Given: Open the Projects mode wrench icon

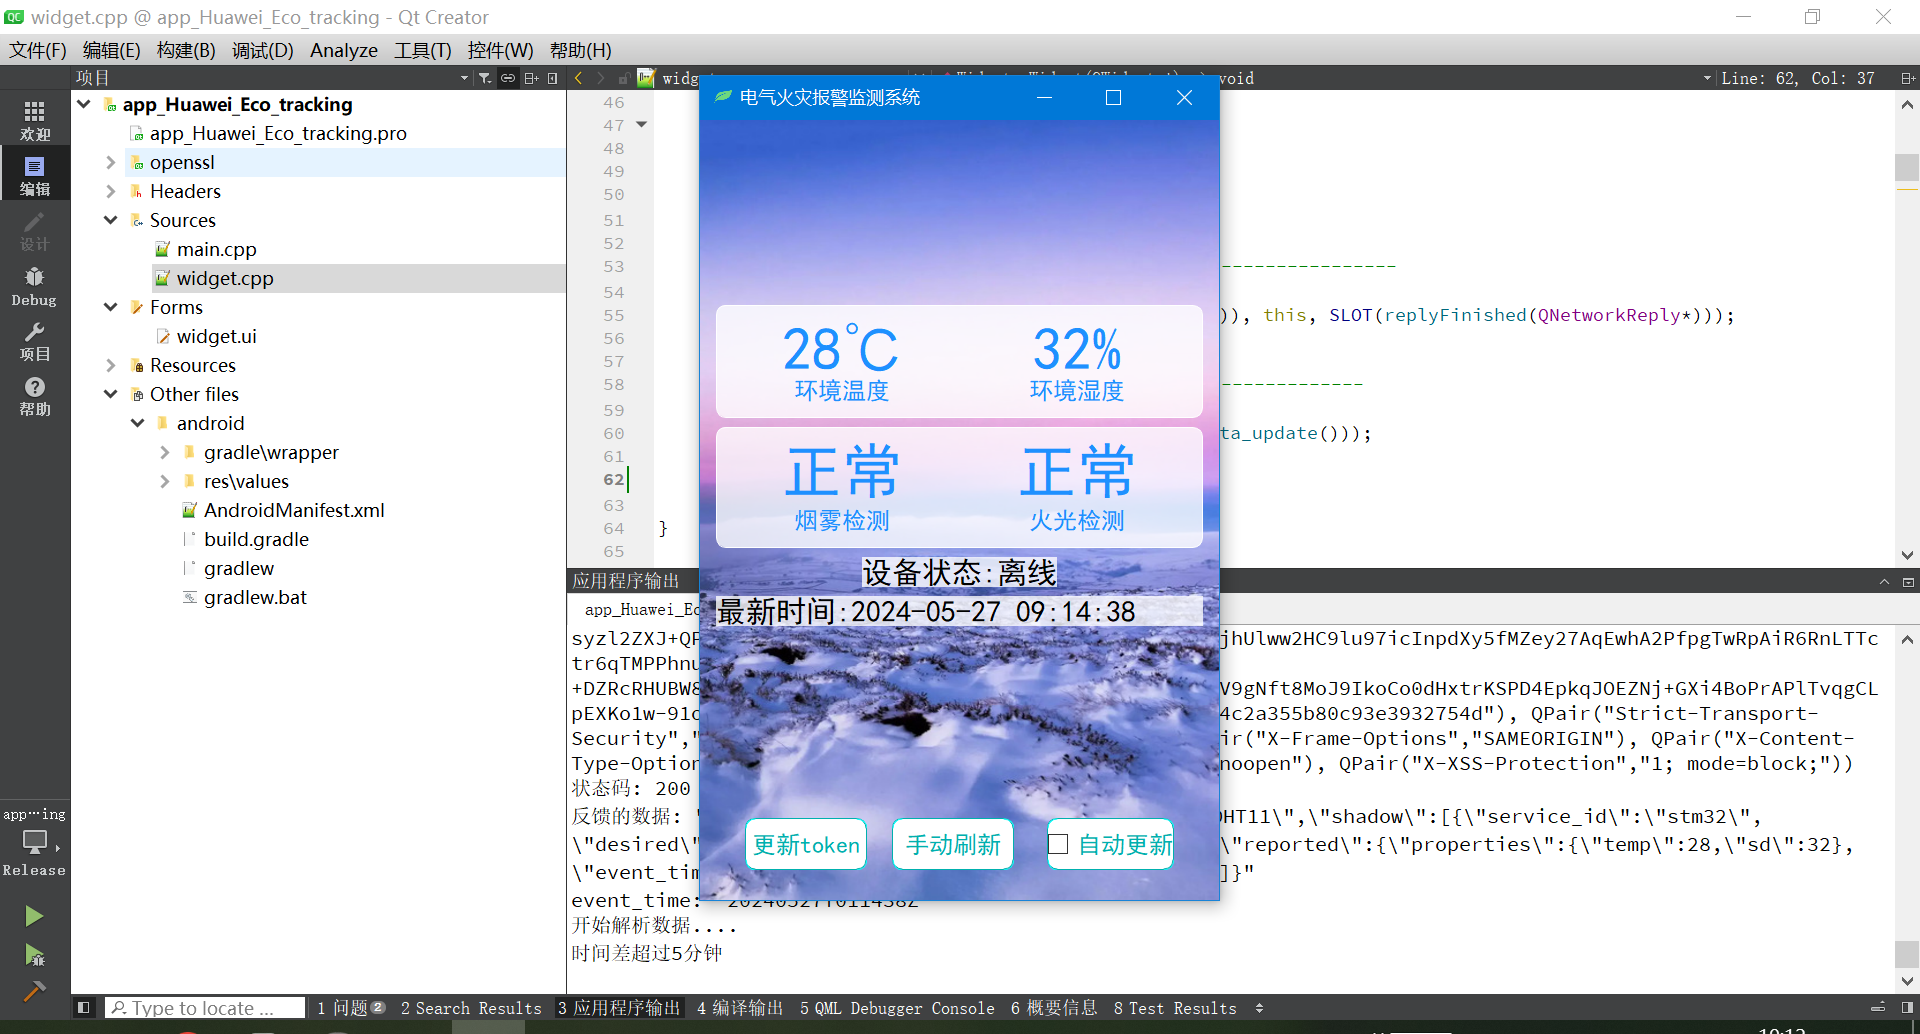Looking at the screenshot, I should (x=34, y=340).
